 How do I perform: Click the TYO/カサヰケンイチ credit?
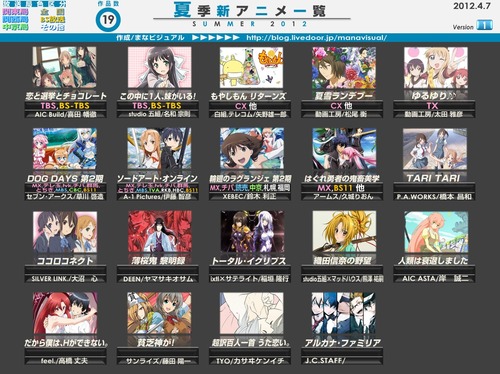coord(250,361)
